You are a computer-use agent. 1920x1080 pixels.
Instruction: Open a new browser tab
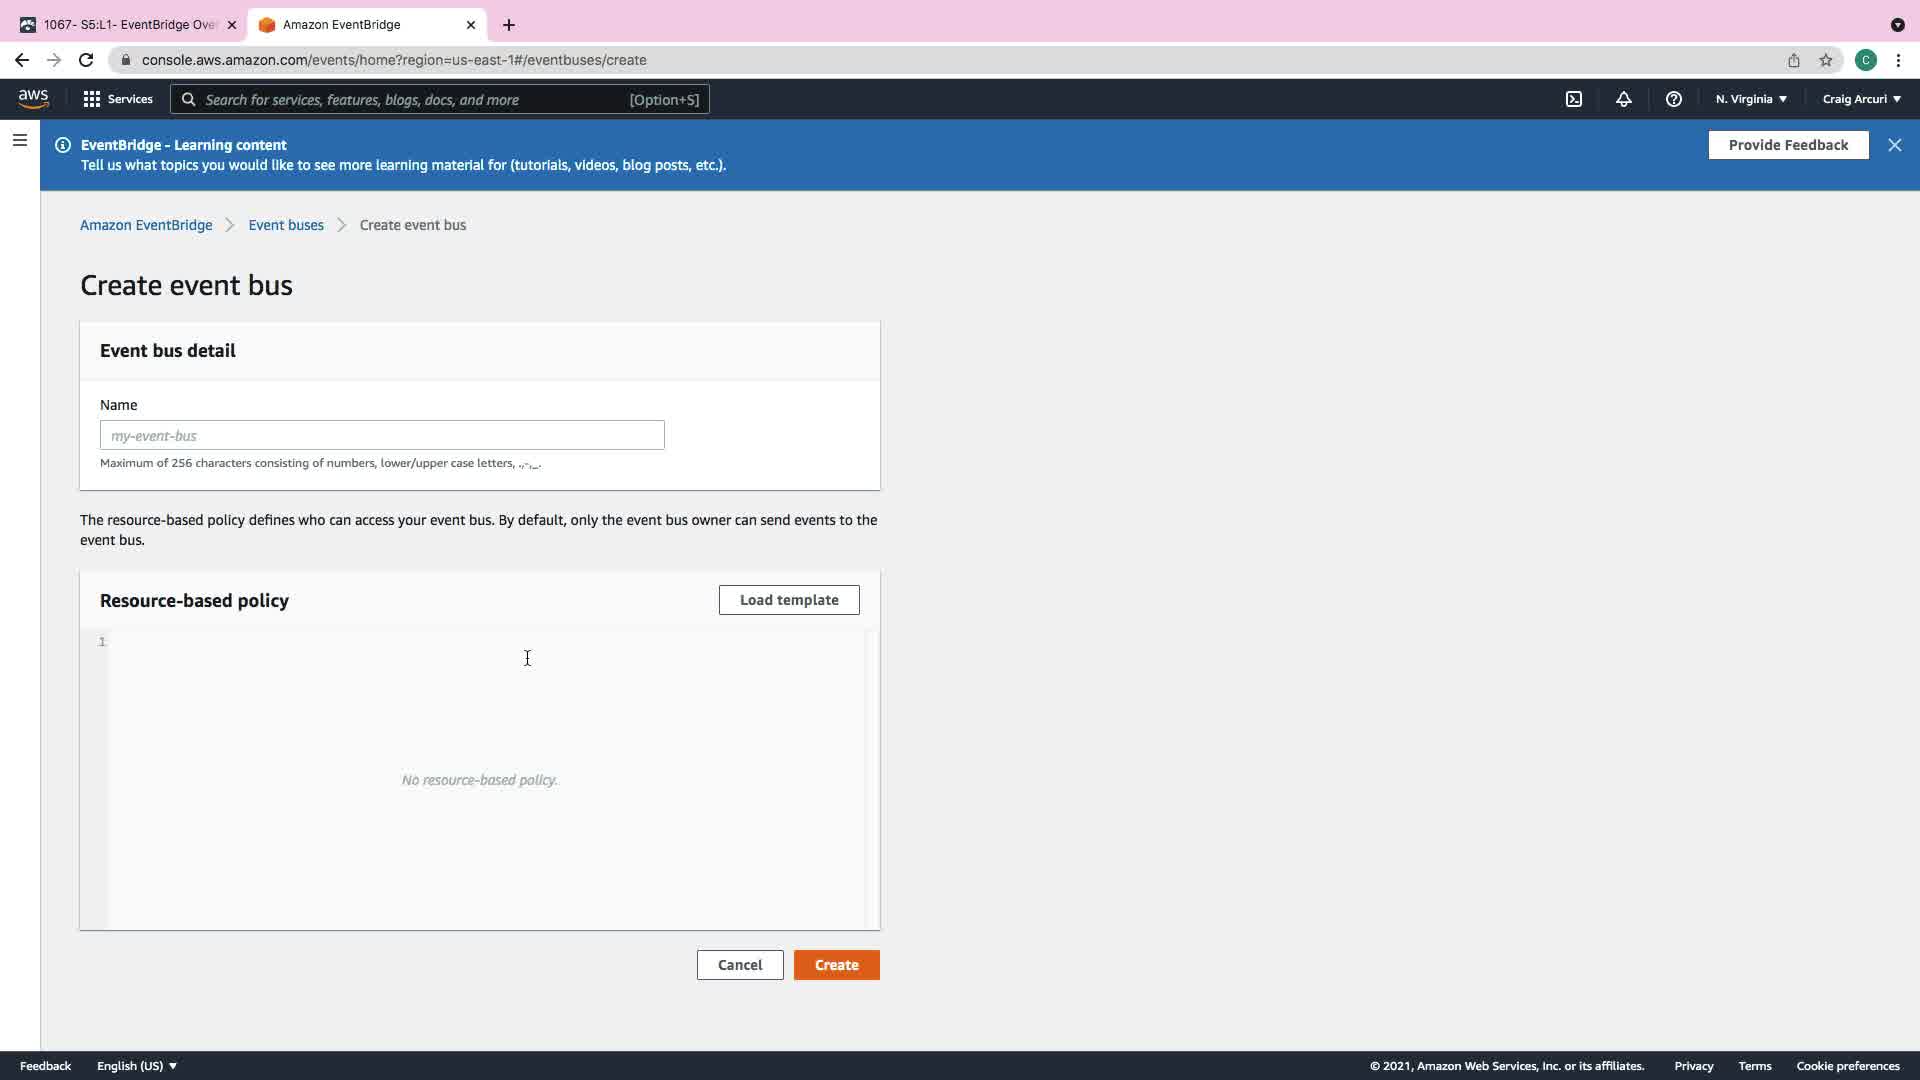pos(509,25)
